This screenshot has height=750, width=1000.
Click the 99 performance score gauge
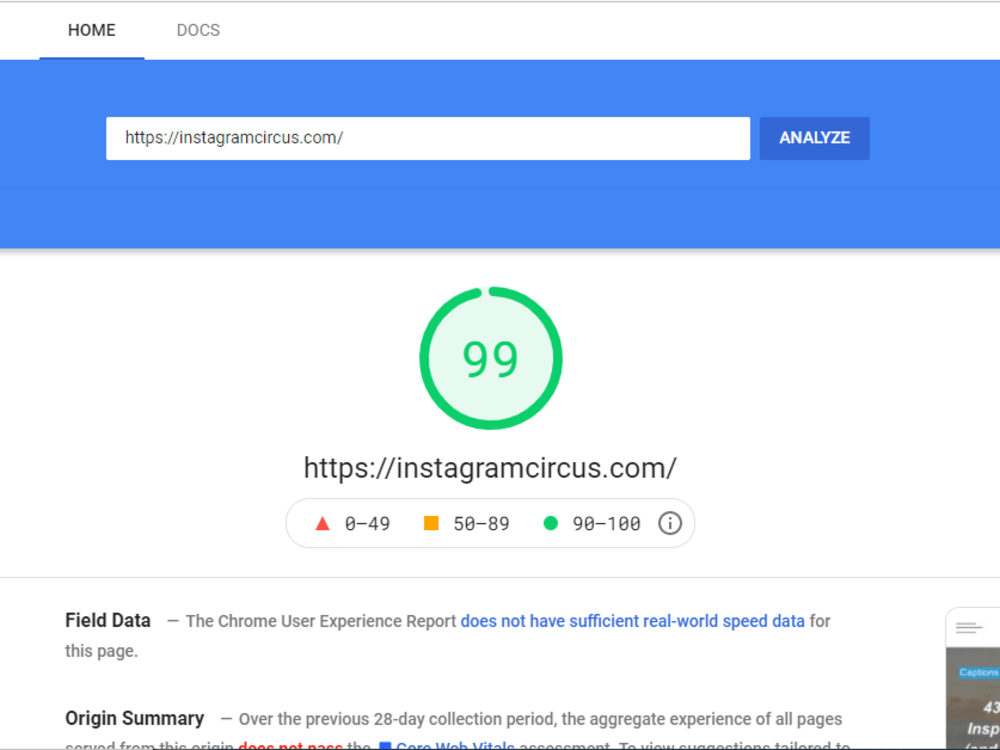[490, 358]
